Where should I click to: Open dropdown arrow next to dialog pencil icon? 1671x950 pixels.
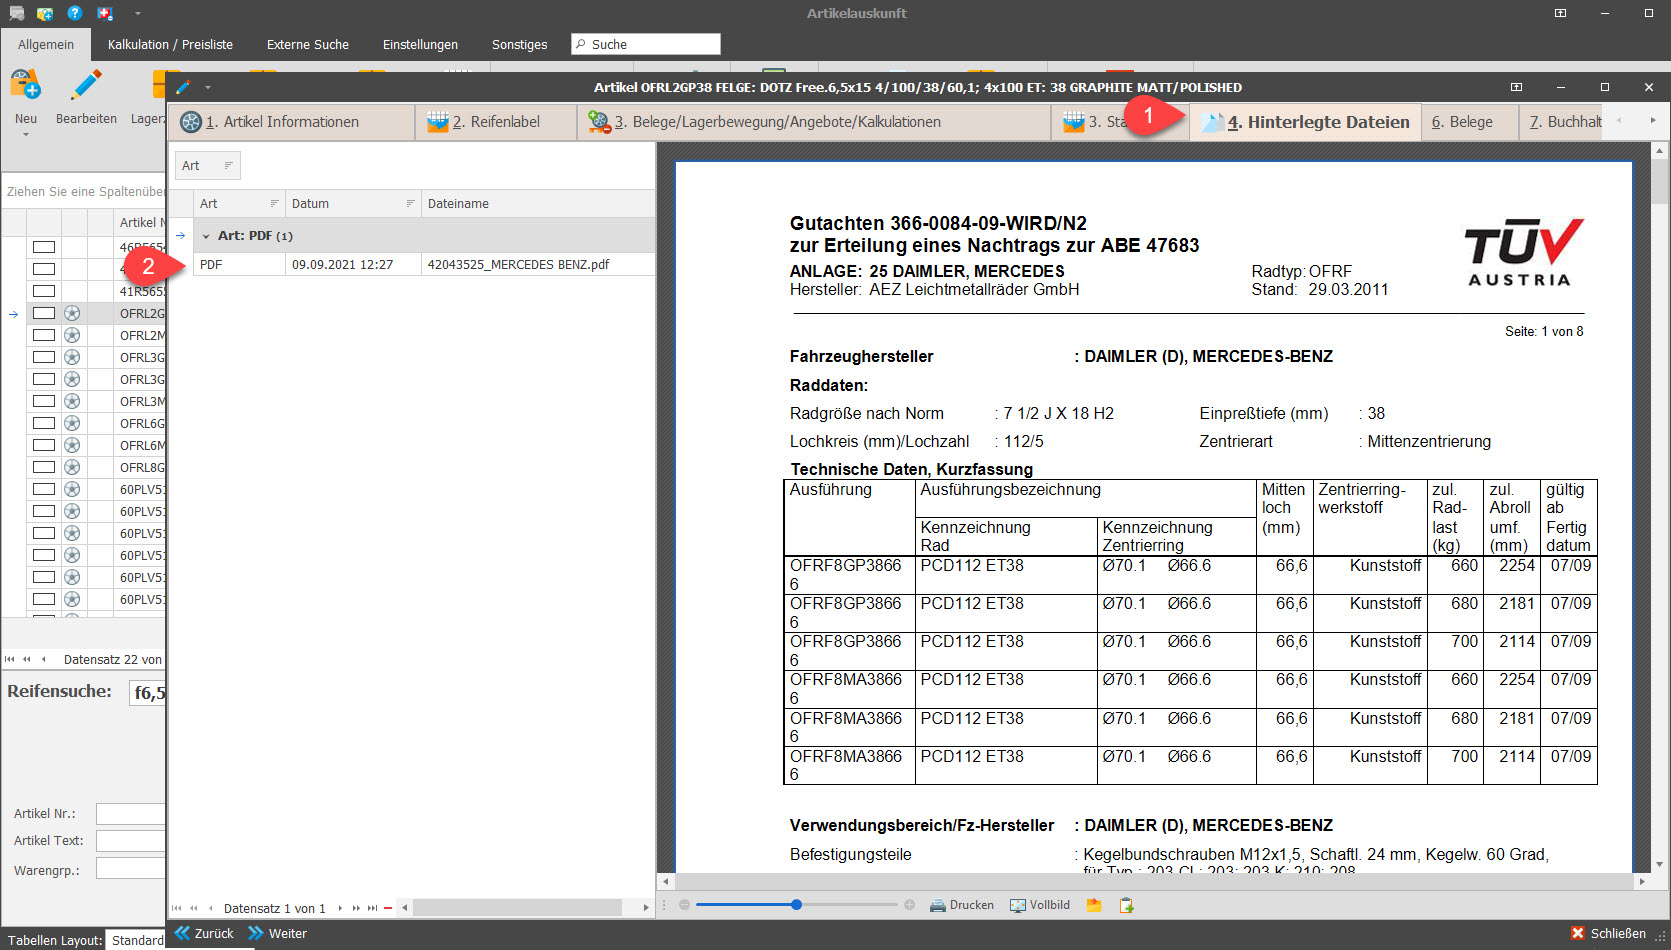pos(208,87)
